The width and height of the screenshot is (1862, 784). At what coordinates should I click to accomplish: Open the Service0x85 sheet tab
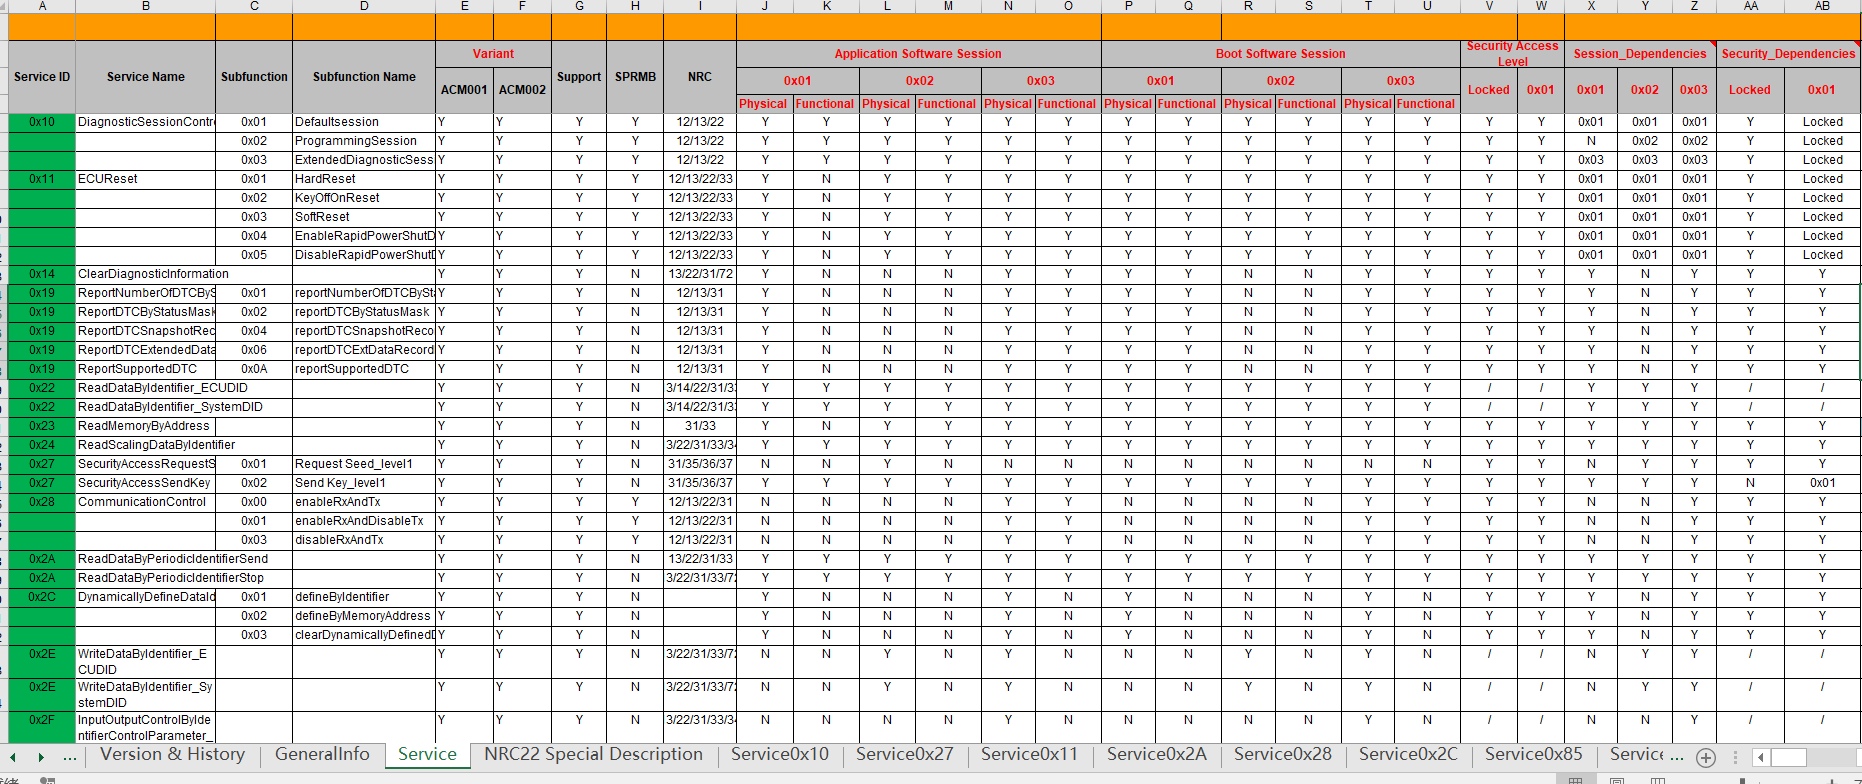coord(1534,755)
